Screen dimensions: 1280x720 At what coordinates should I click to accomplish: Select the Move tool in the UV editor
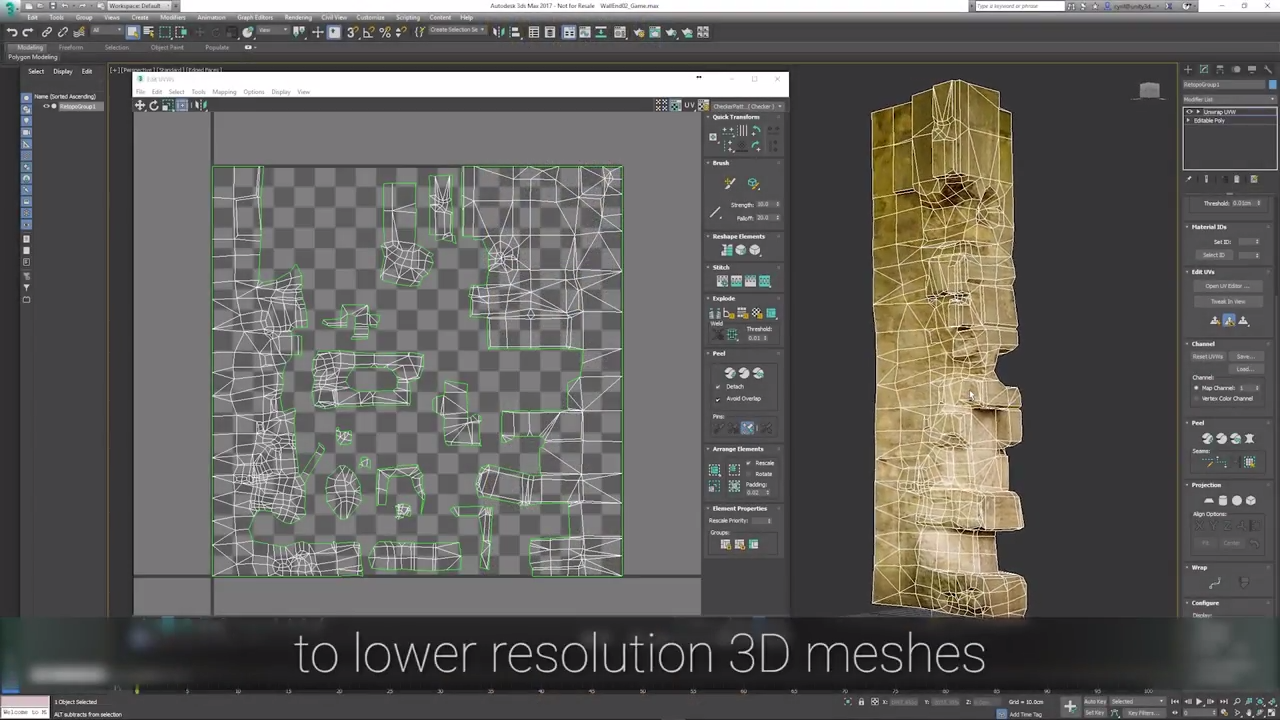pos(140,105)
